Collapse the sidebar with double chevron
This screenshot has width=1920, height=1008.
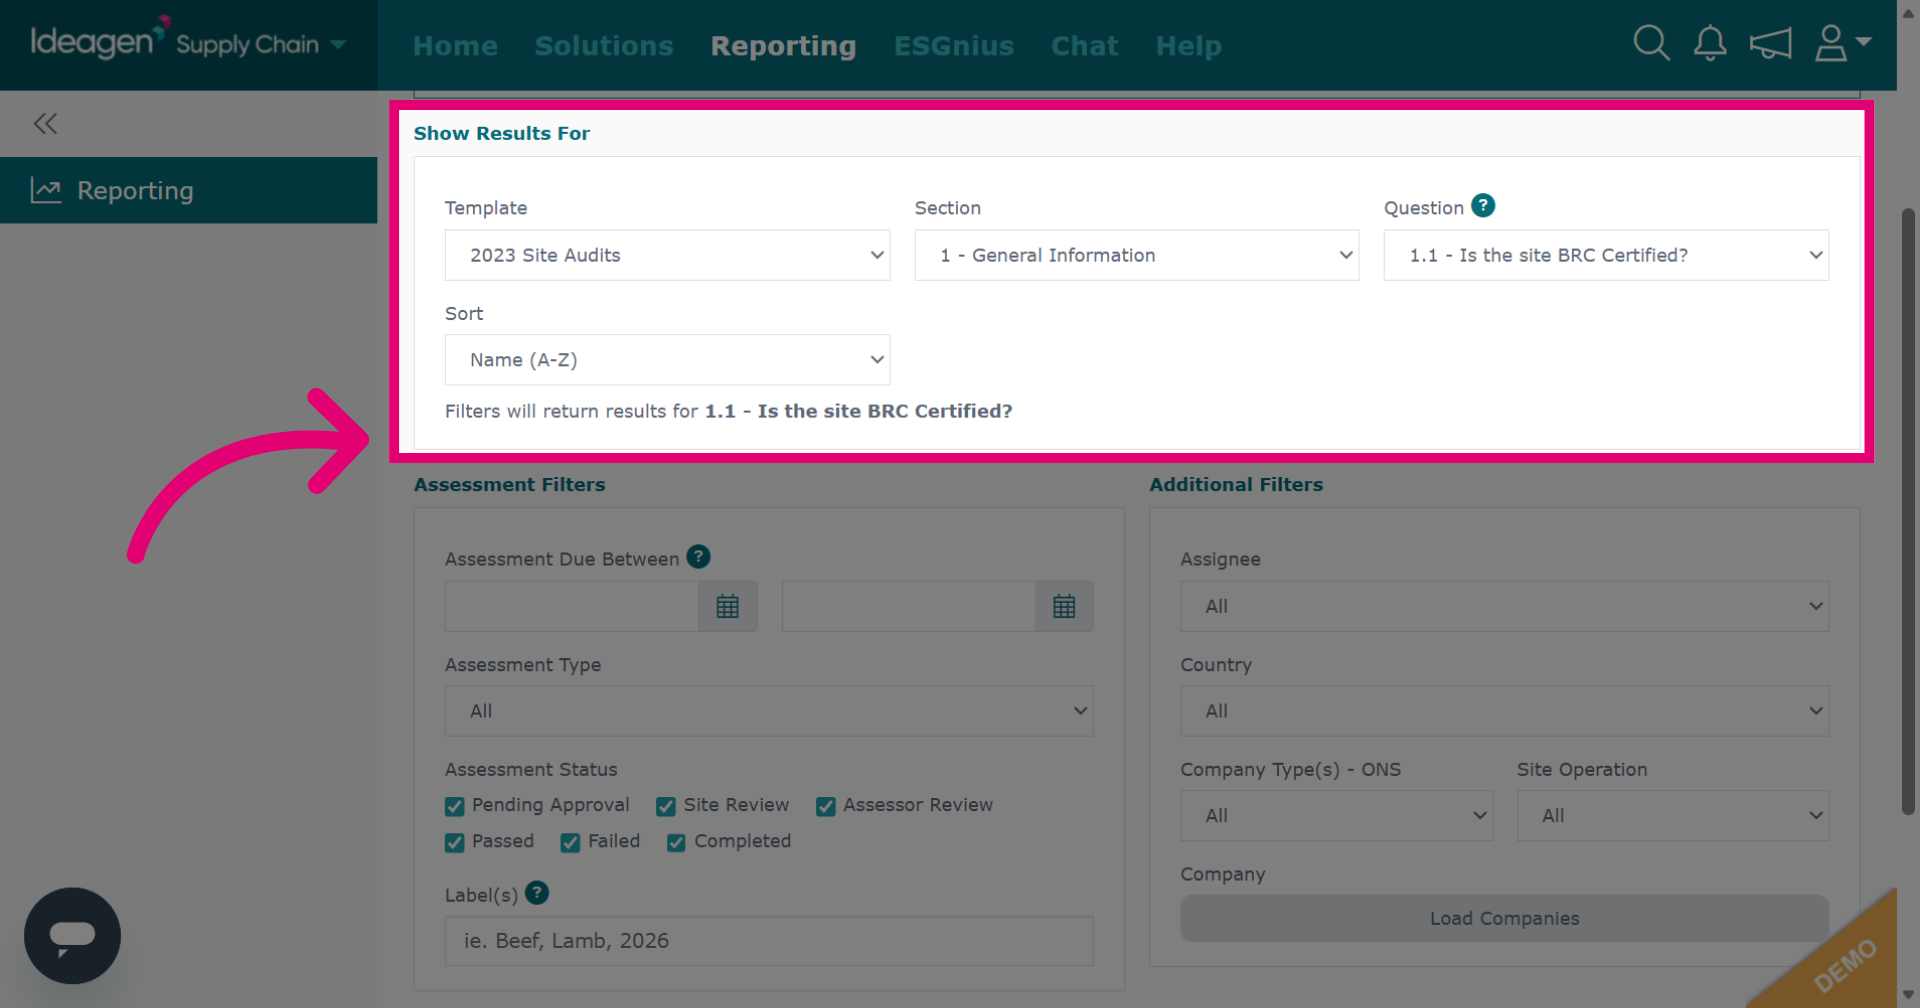[x=45, y=124]
